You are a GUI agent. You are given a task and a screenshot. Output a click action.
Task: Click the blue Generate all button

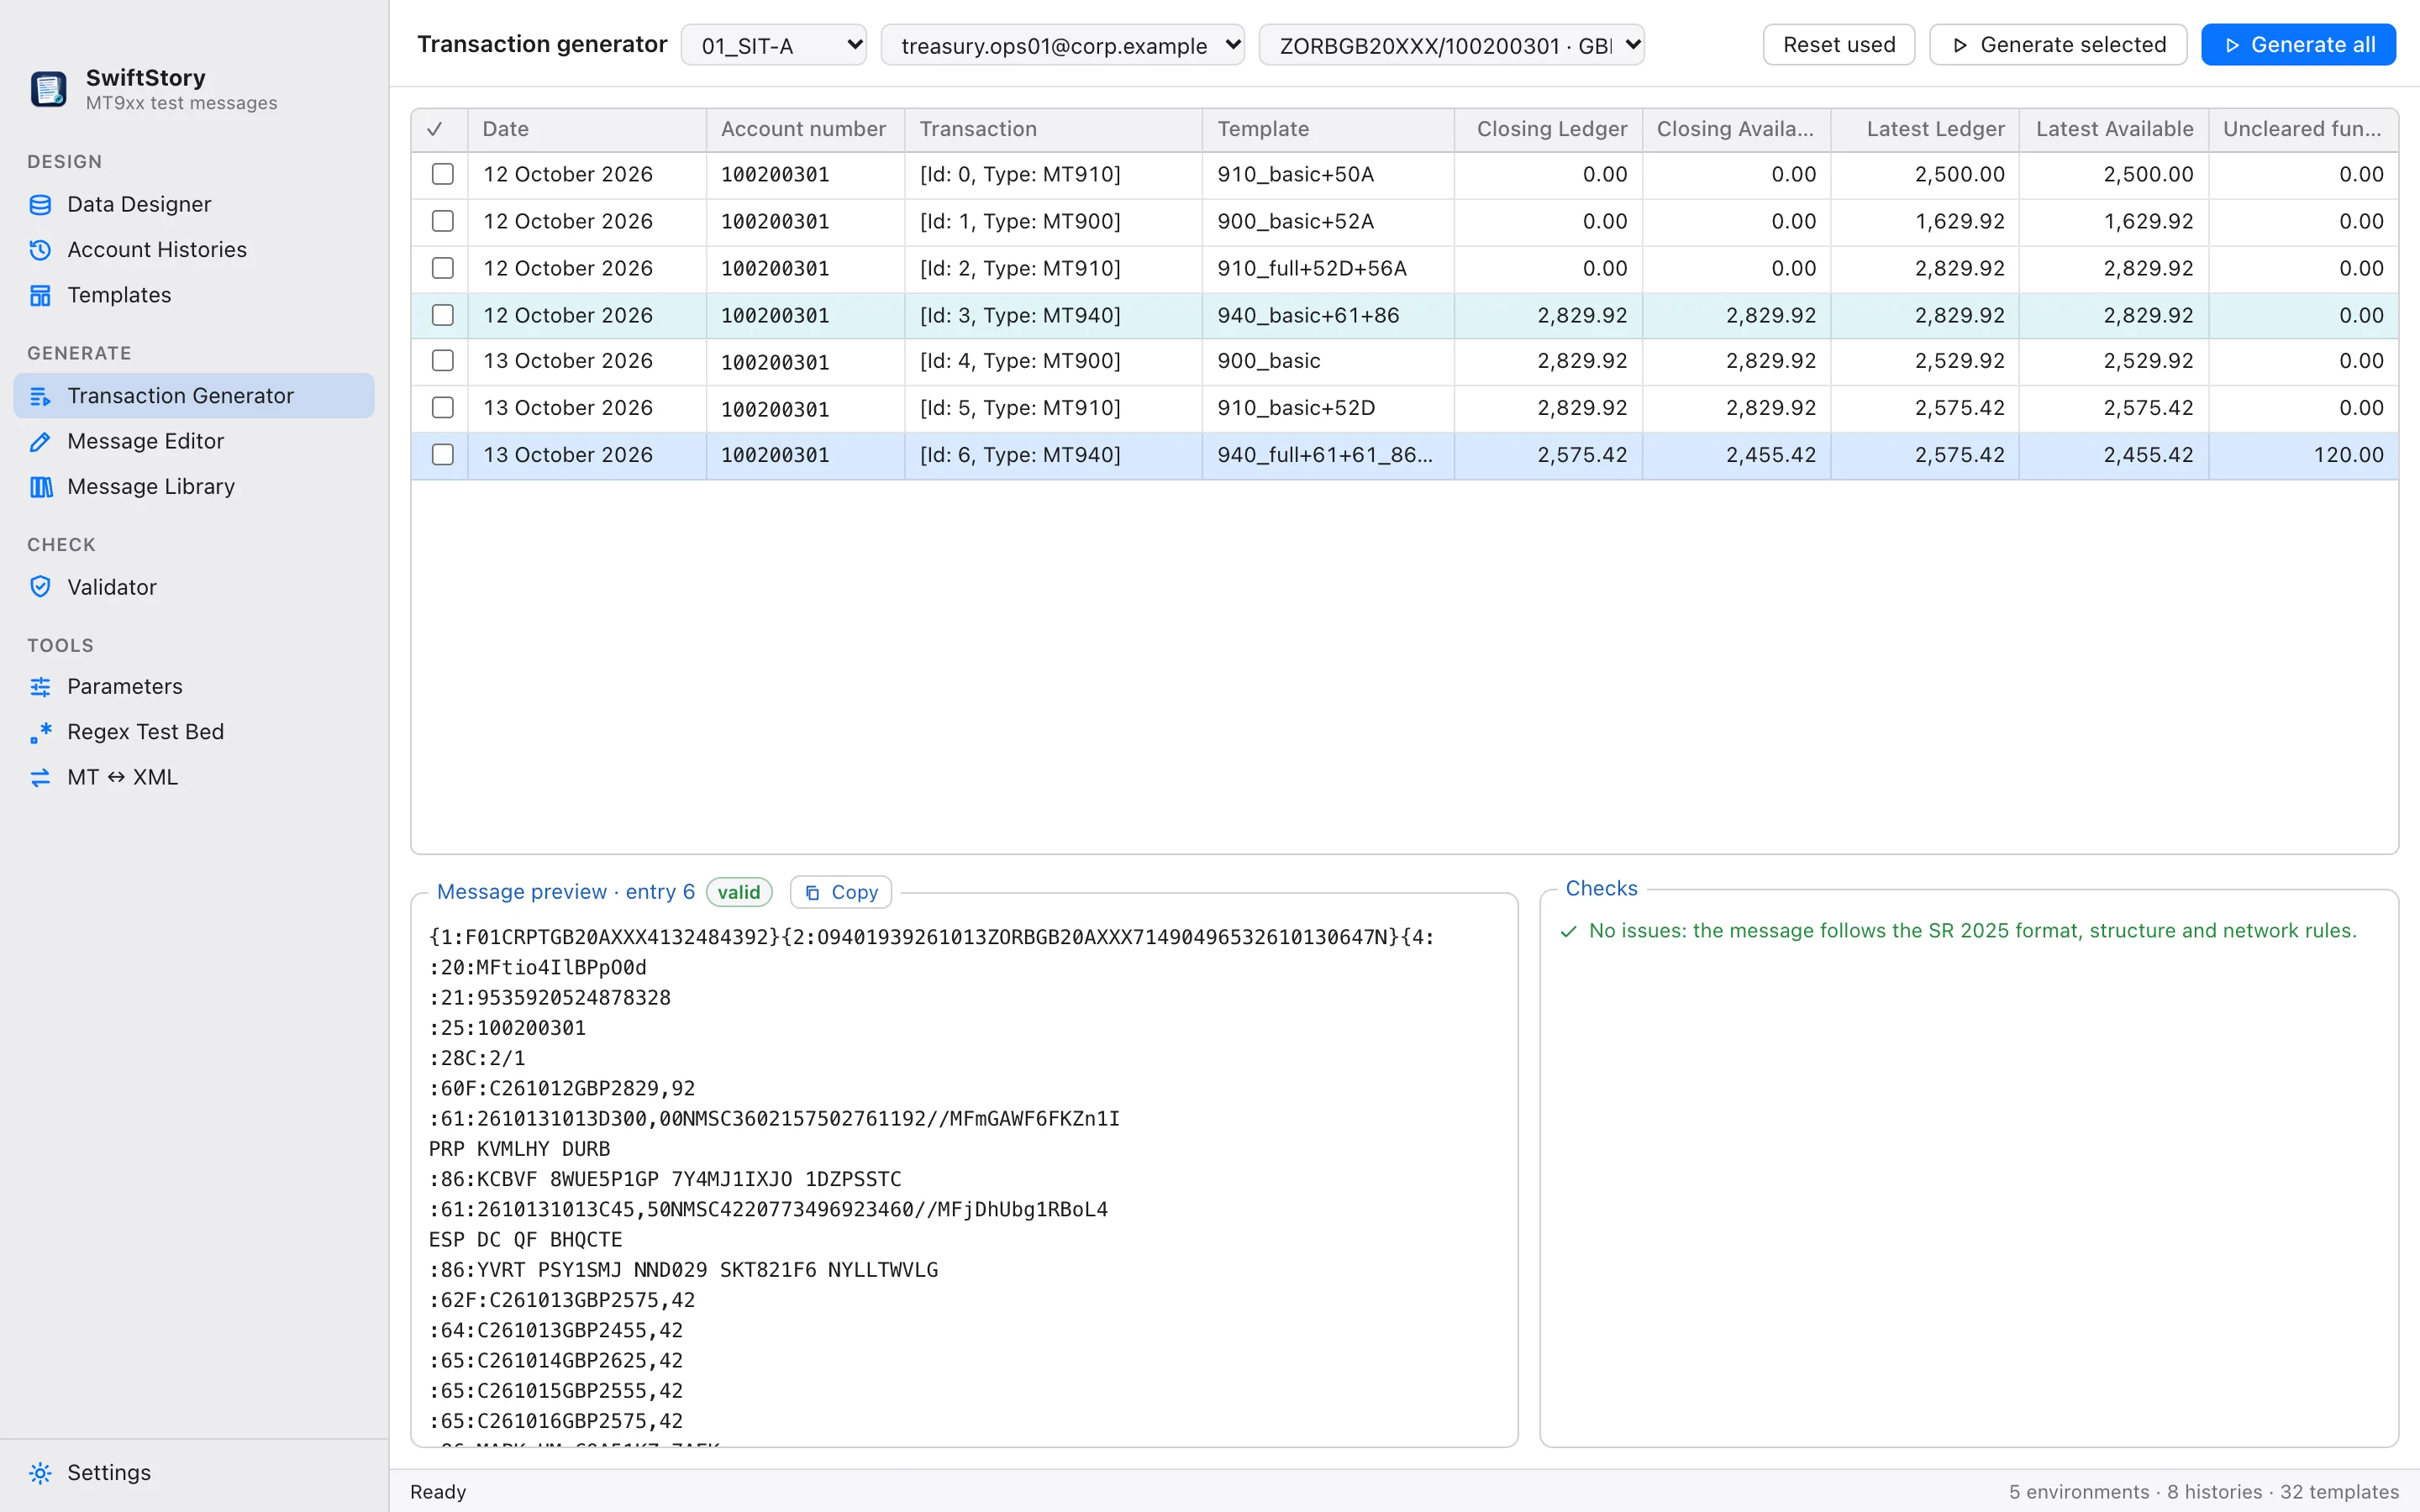(2298, 45)
